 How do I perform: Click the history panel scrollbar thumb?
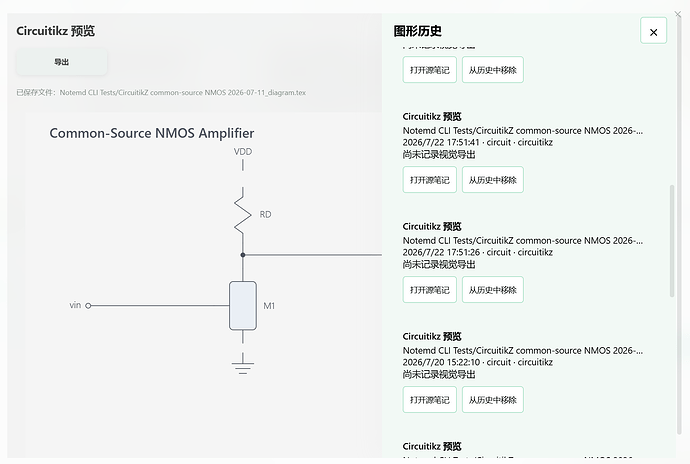pyautogui.click(x=672, y=241)
